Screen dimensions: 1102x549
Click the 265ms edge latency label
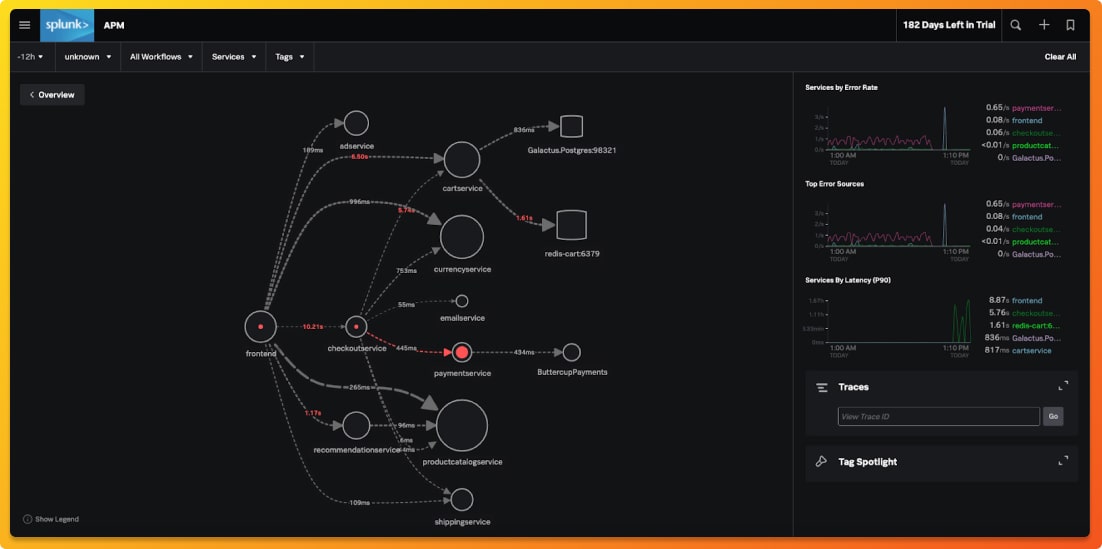pyautogui.click(x=360, y=387)
